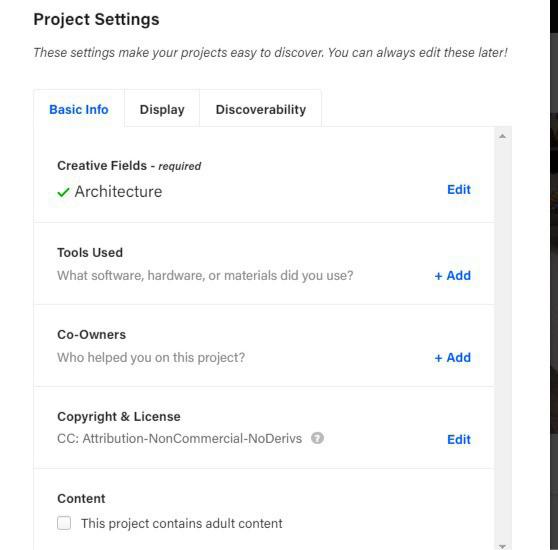Viewport: 558px width, 550px height.
Task: Toggle the adult content checkbox
Action: tap(64, 523)
